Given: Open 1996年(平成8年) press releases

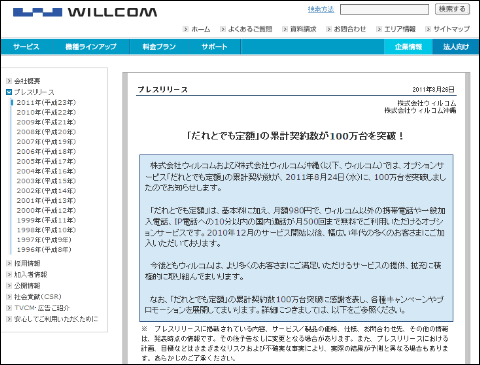Looking at the screenshot, I should (44, 249).
